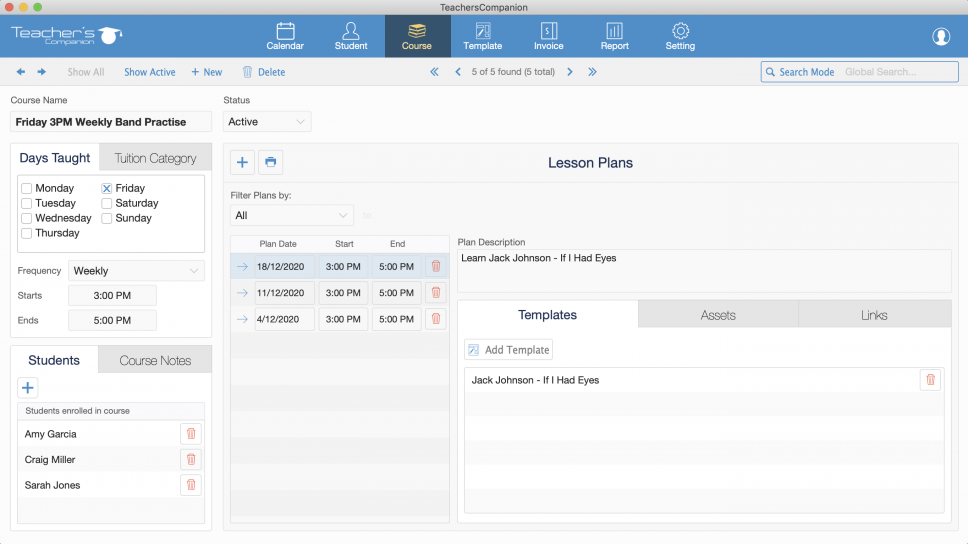Open the Report section
The width and height of the screenshot is (968, 544).
click(x=614, y=36)
